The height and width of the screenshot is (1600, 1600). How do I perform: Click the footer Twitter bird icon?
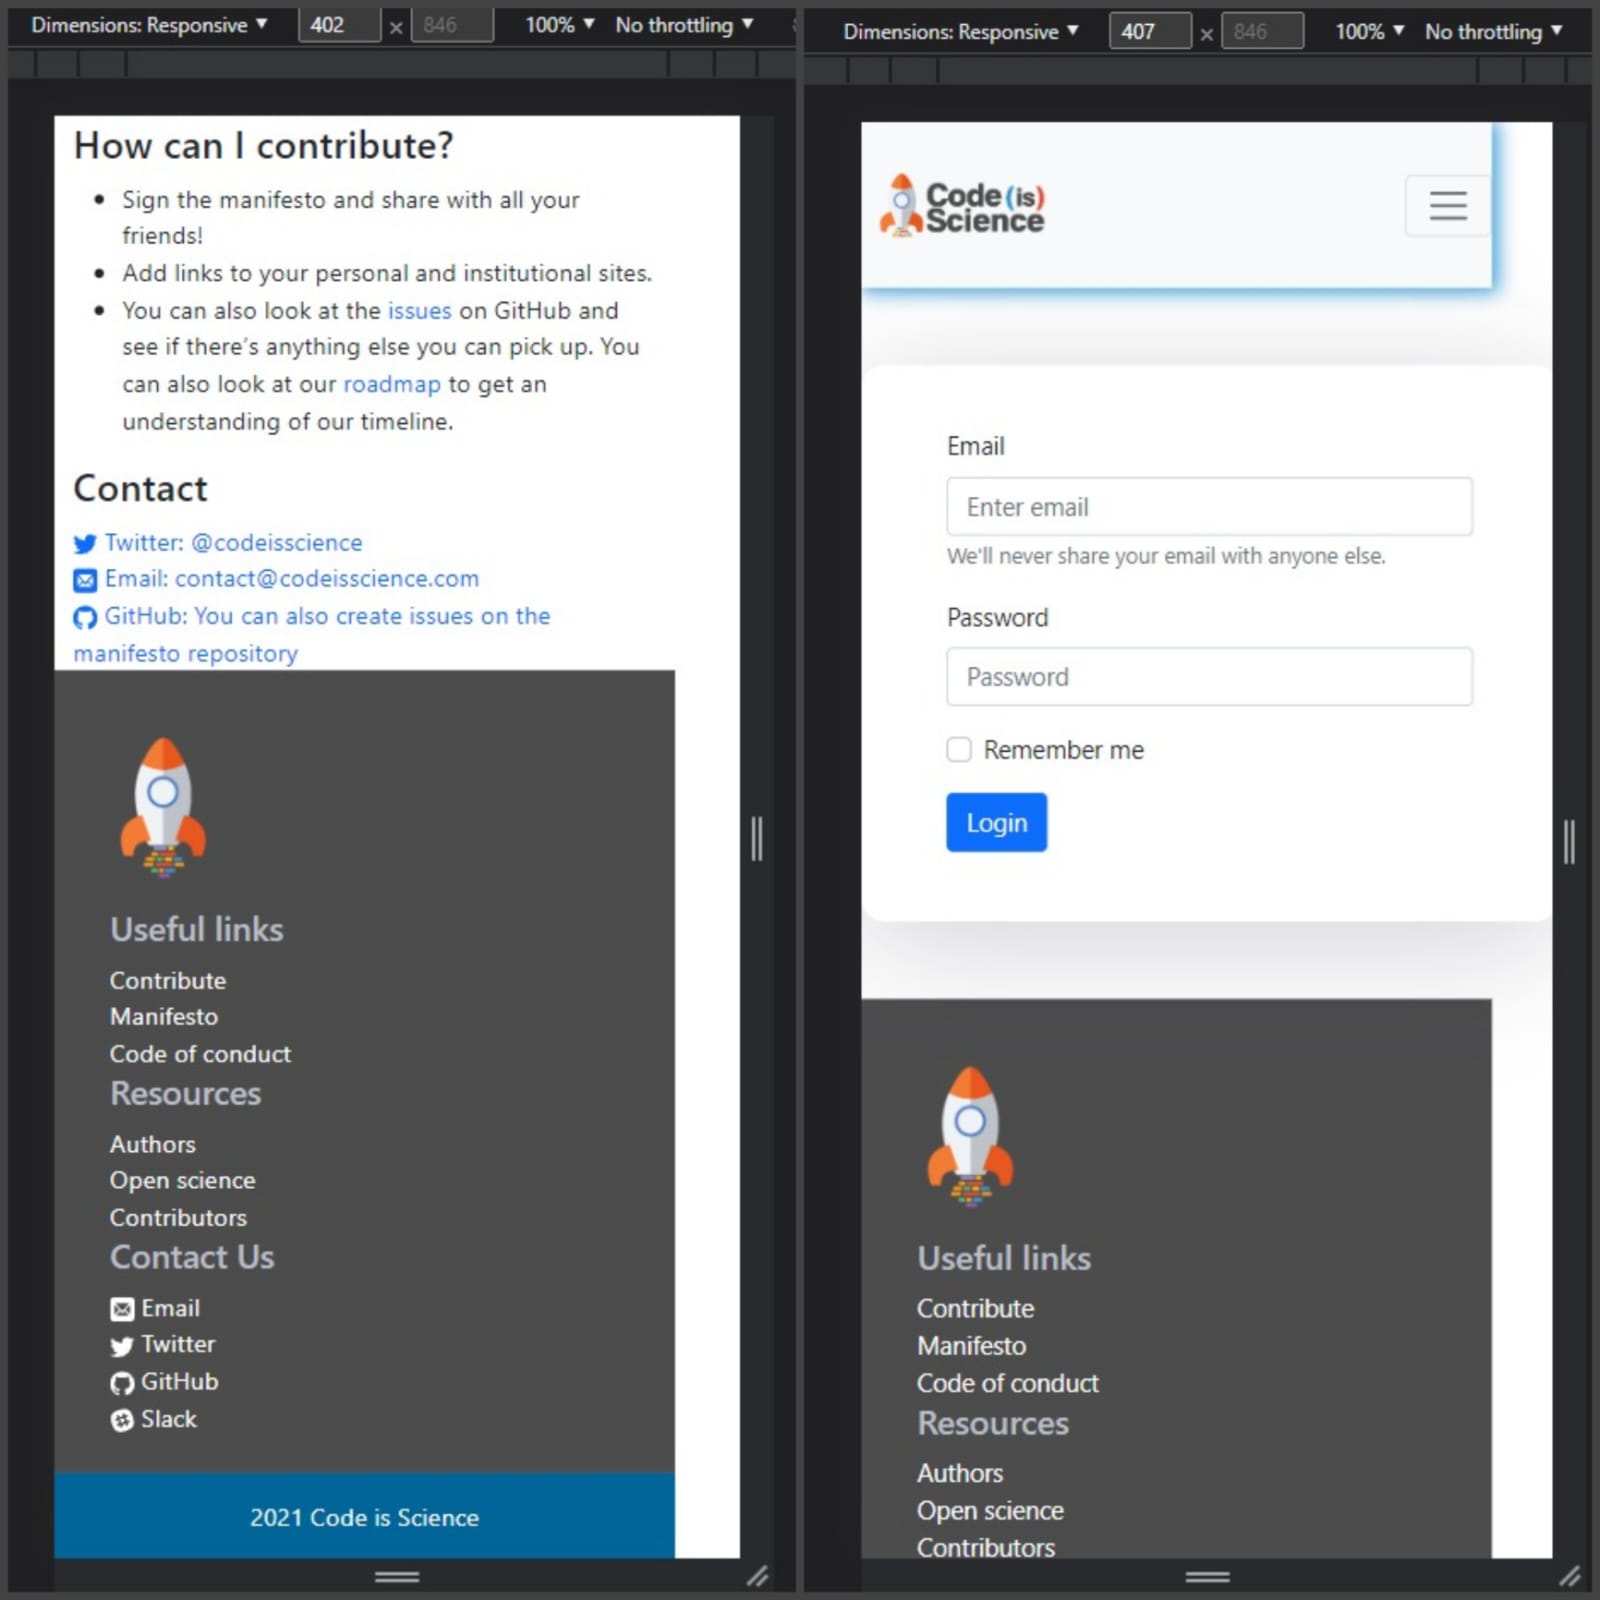click(122, 1347)
